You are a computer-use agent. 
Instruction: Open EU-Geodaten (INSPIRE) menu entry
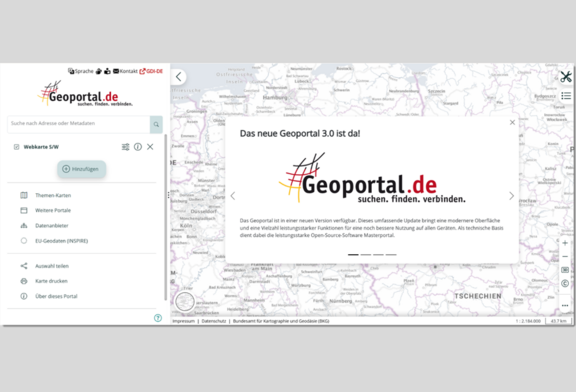(x=54, y=241)
